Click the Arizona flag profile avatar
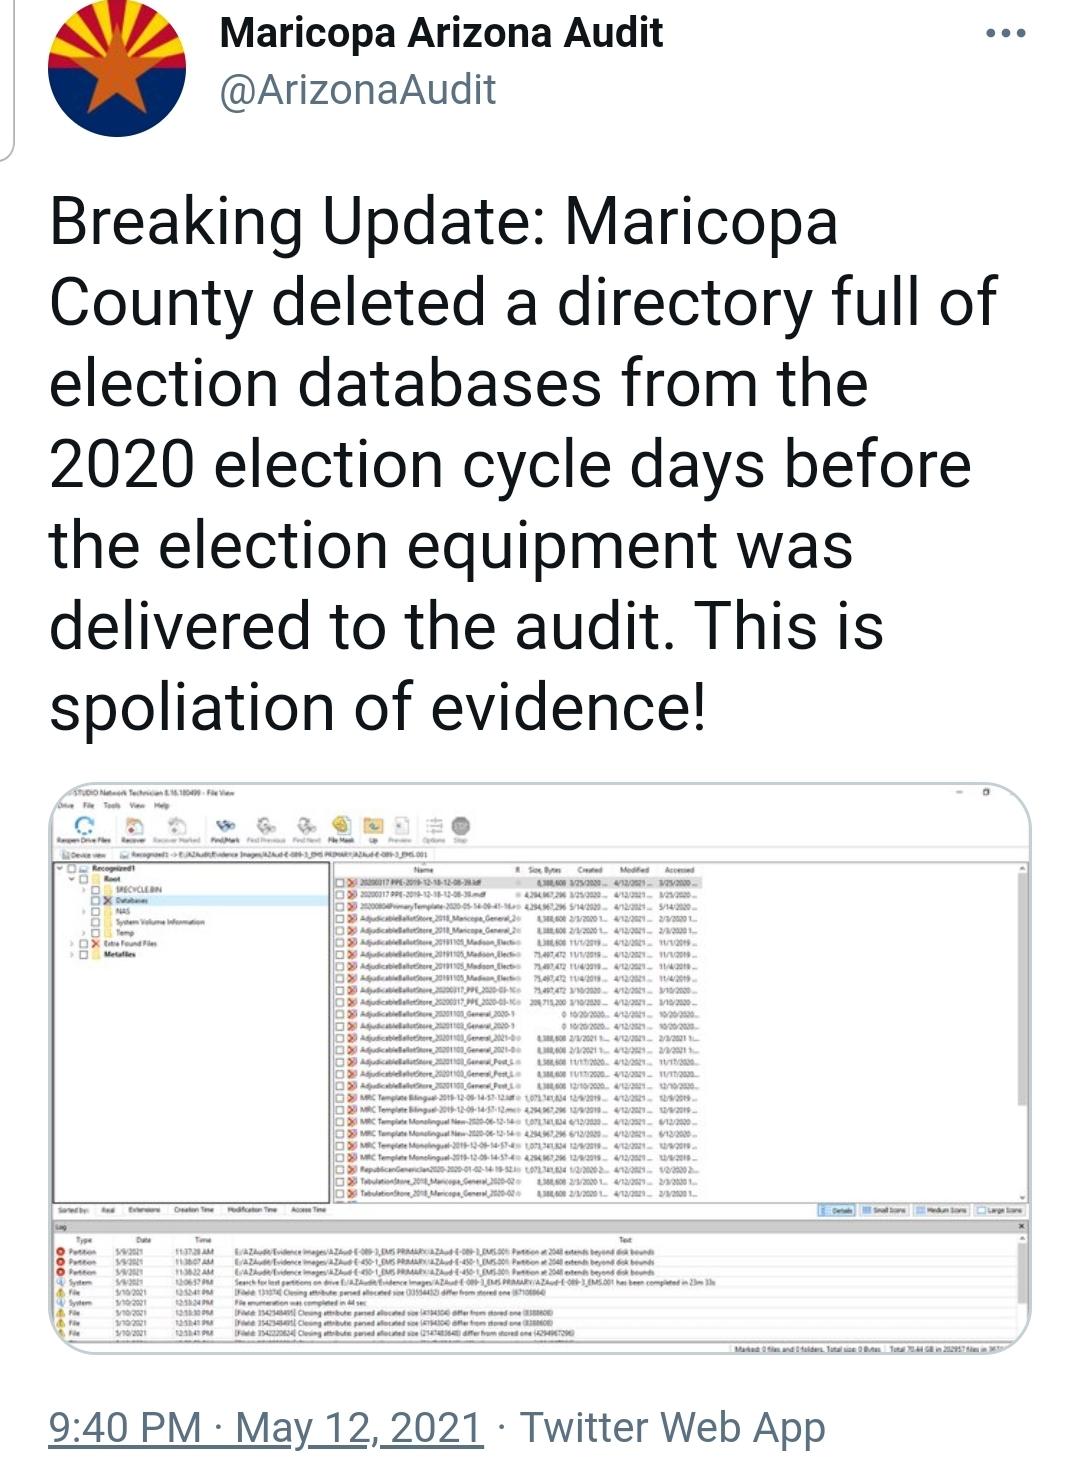This screenshot has height=1466, width=1080. click(117, 68)
